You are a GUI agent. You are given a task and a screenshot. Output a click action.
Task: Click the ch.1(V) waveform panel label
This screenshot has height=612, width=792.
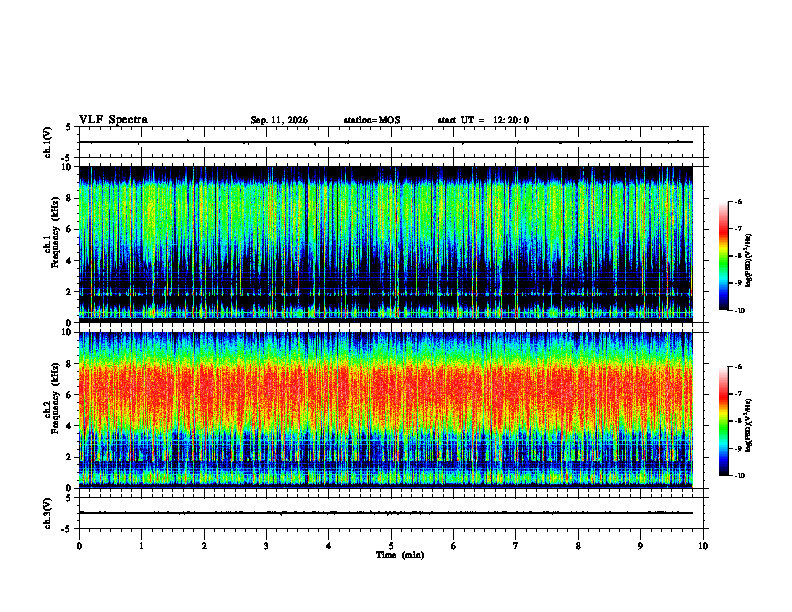point(47,142)
